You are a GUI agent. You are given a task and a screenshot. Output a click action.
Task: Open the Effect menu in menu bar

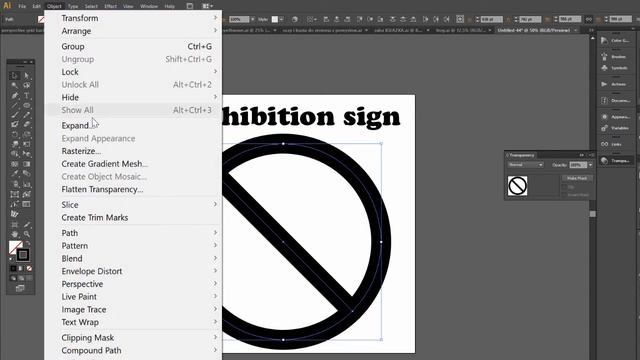pos(110,6)
